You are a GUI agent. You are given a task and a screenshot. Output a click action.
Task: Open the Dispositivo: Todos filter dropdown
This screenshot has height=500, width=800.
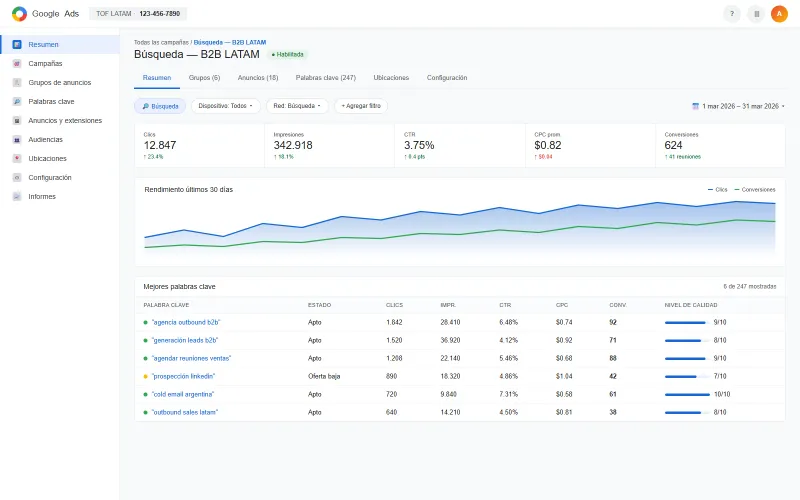pyautogui.click(x=226, y=106)
